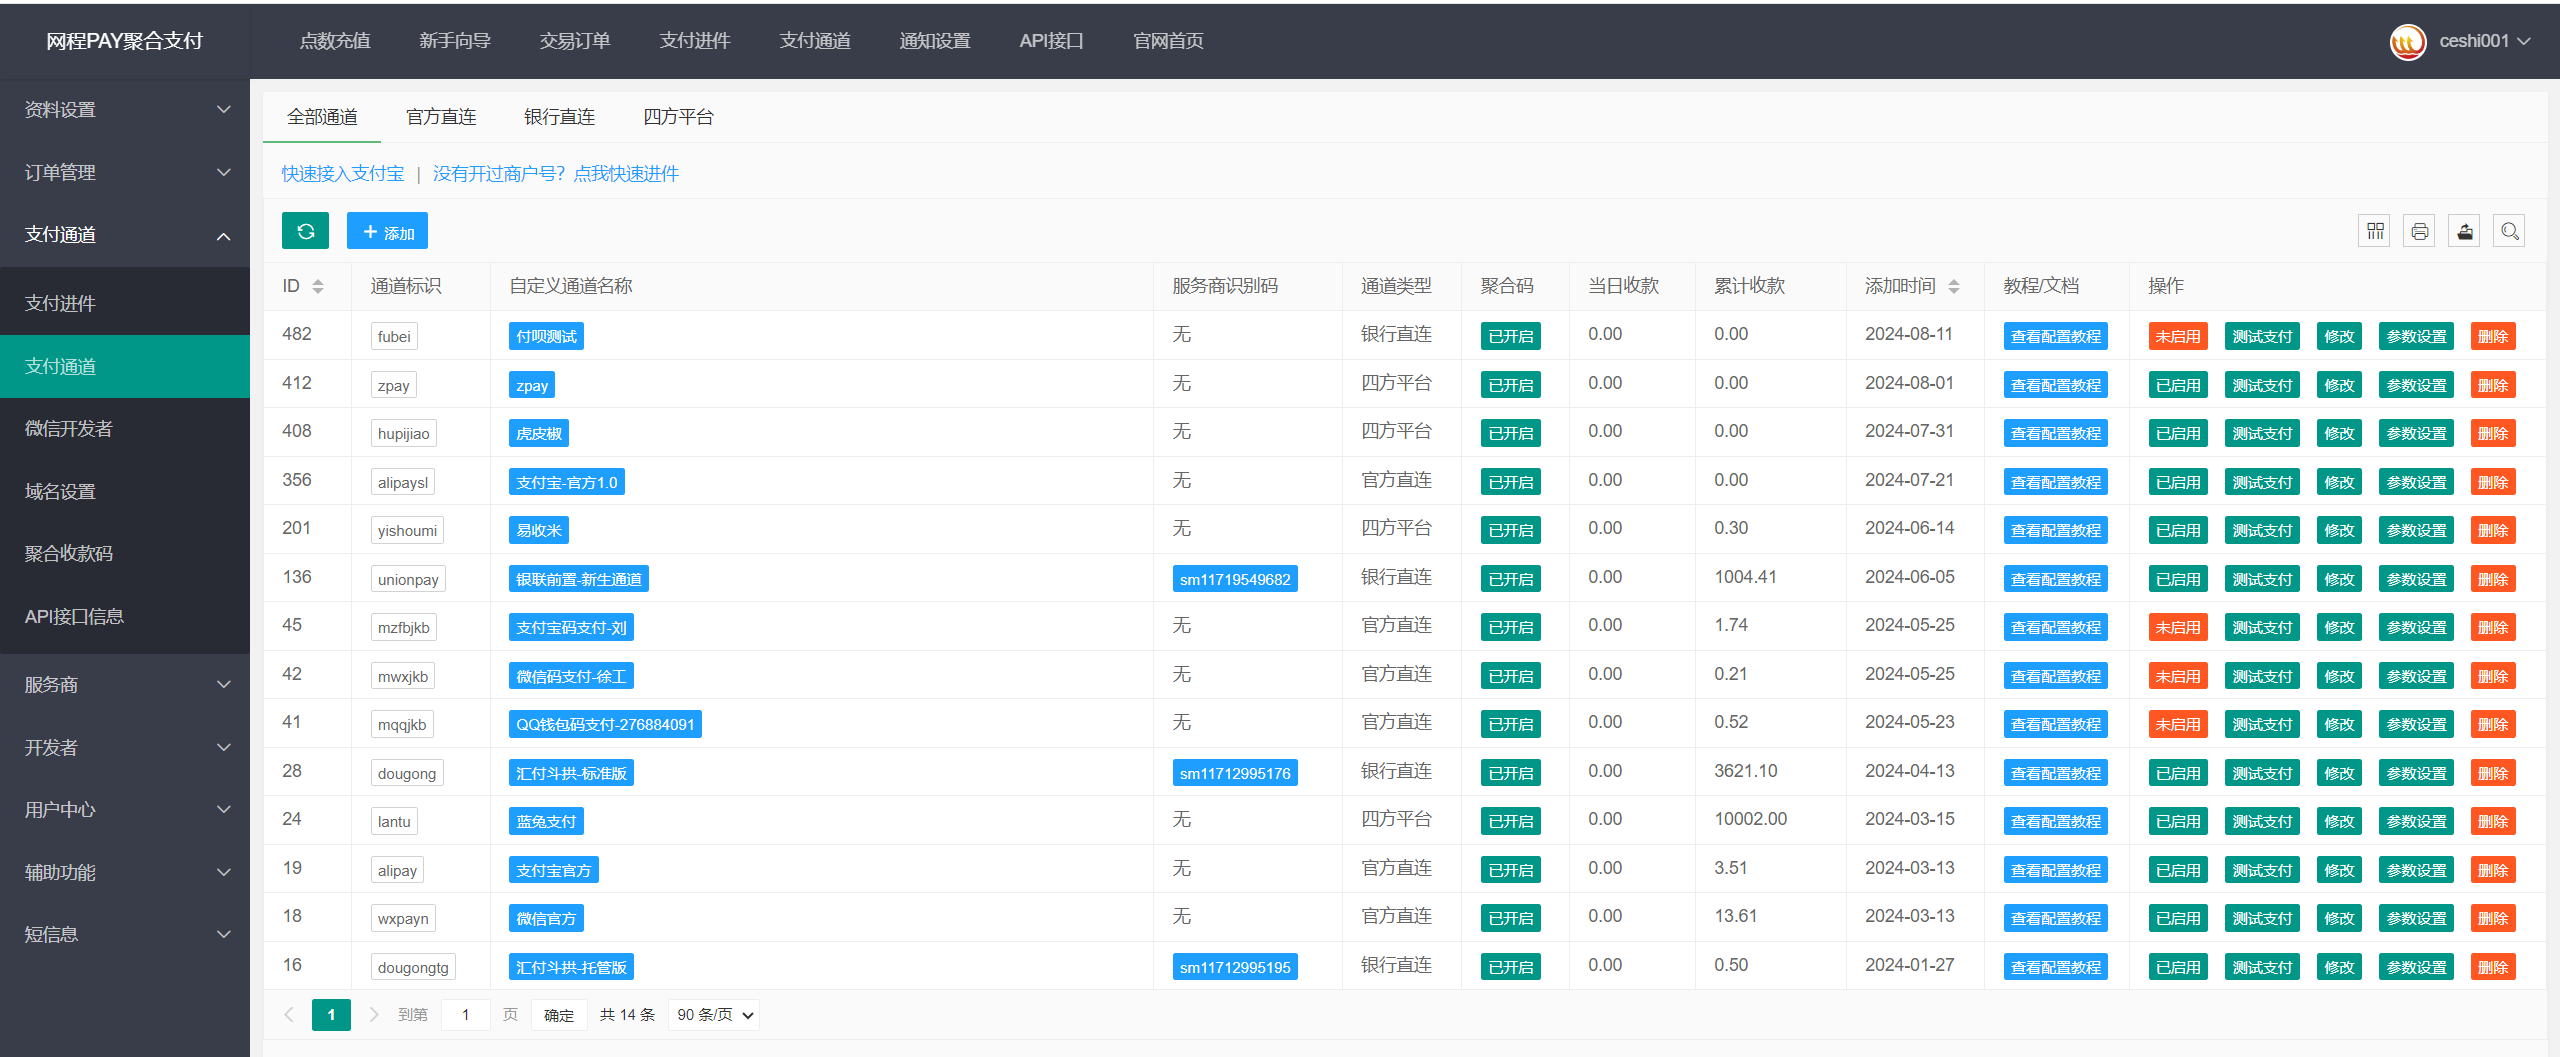Image resolution: width=2560 pixels, height=1057 pixels.
Task: Open the 90 条/页 page size dropdown
Action: 713,1014
